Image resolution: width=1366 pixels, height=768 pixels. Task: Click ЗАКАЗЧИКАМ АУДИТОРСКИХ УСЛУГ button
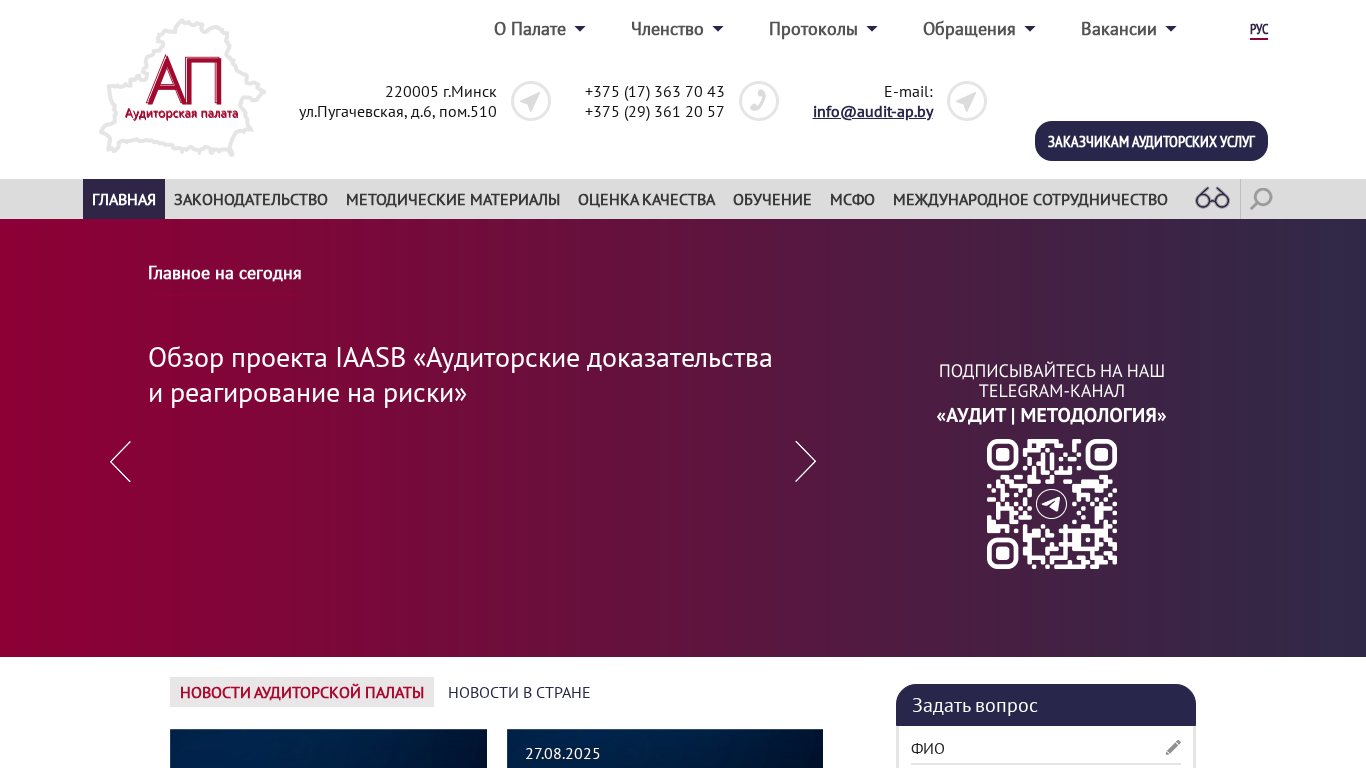(x=1151, y=141)
